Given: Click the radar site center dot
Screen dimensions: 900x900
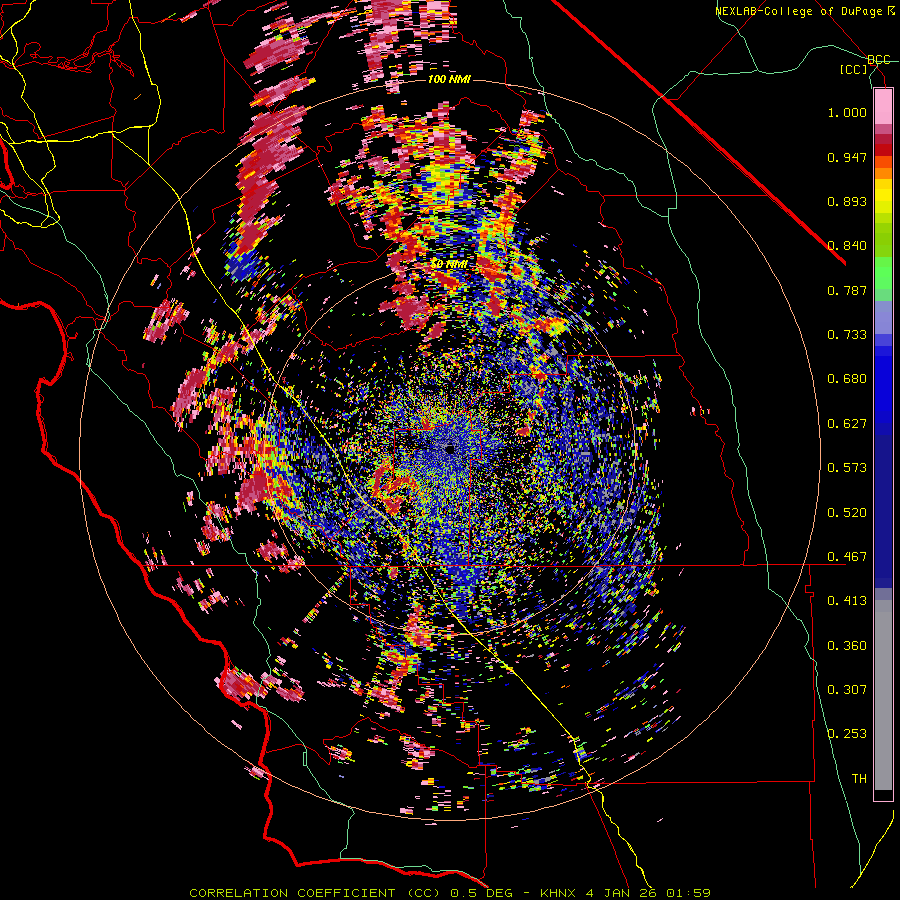Looking at the screenshot, I should pos(449,449).
